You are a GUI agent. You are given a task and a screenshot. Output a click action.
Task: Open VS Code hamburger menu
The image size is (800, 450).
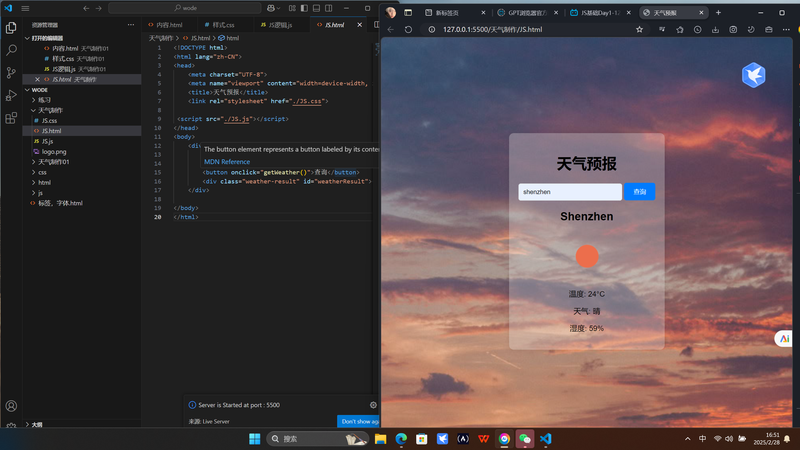pyautogui.click(x=25, y=8)
